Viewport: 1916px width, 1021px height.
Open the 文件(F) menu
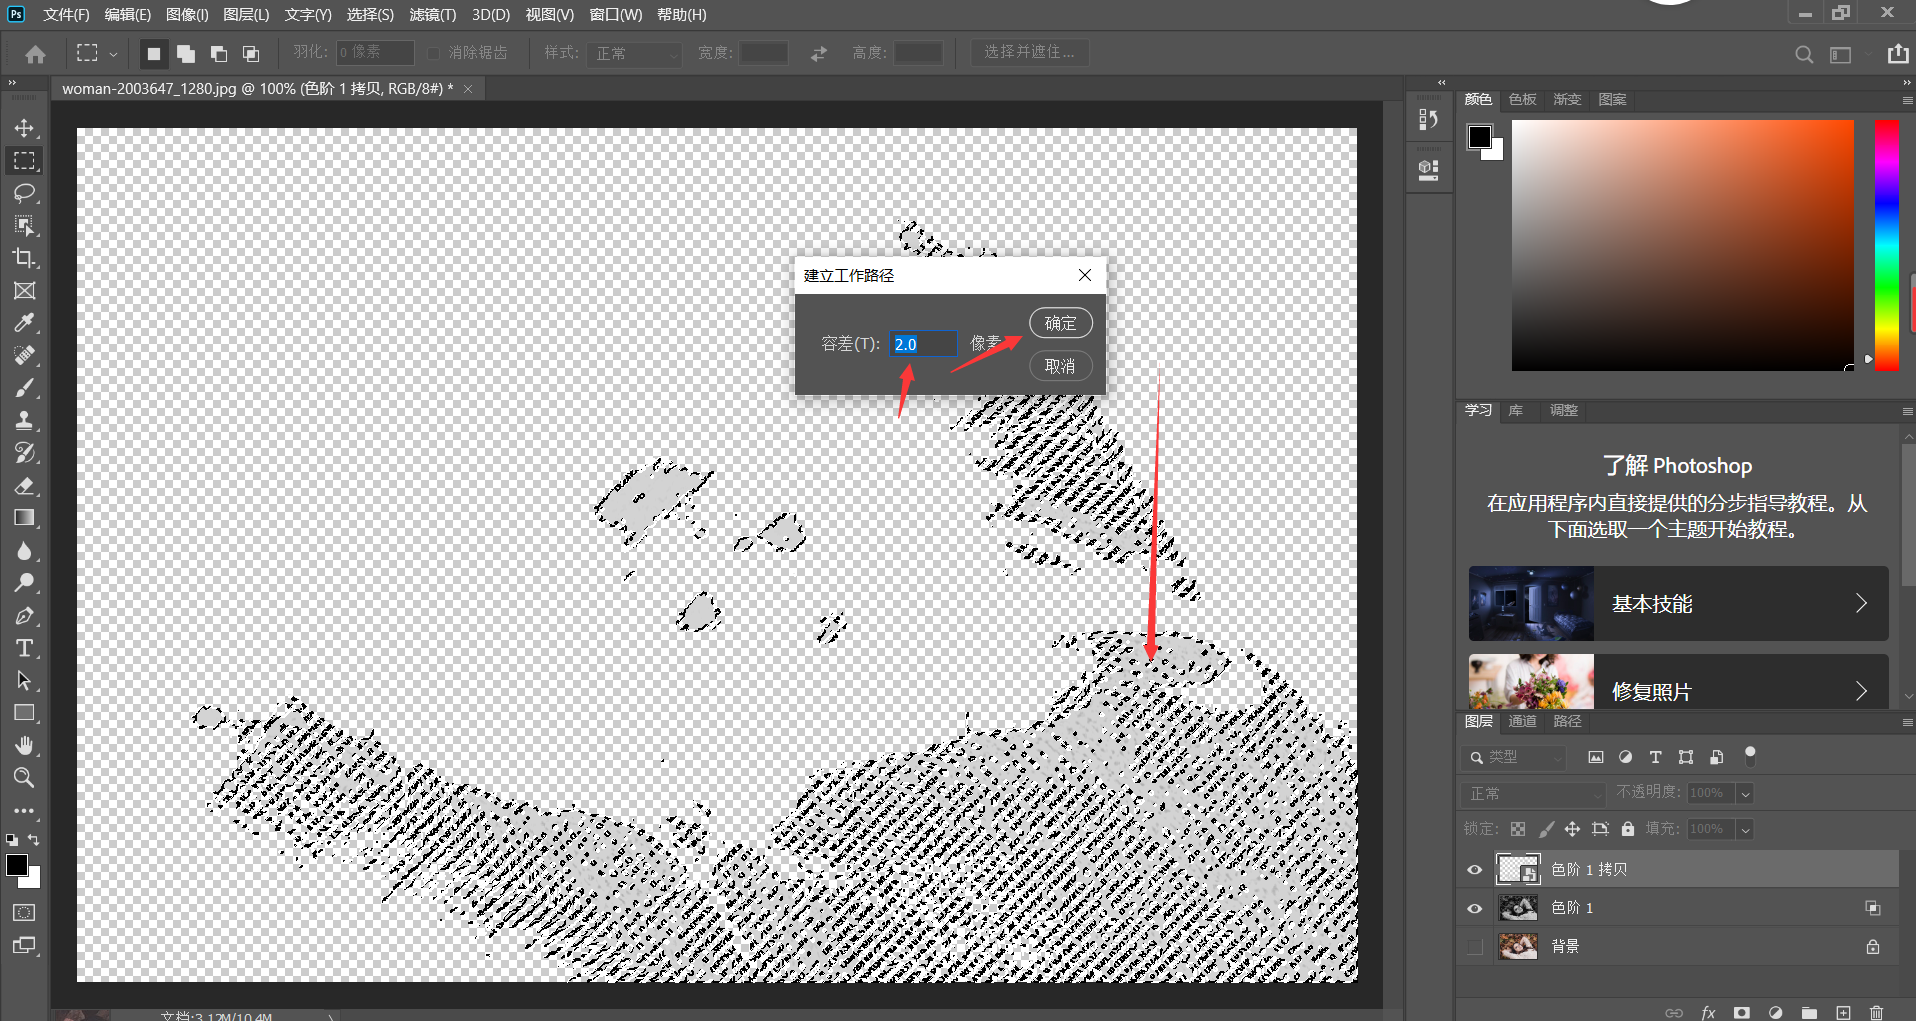[x=66, y=15]
